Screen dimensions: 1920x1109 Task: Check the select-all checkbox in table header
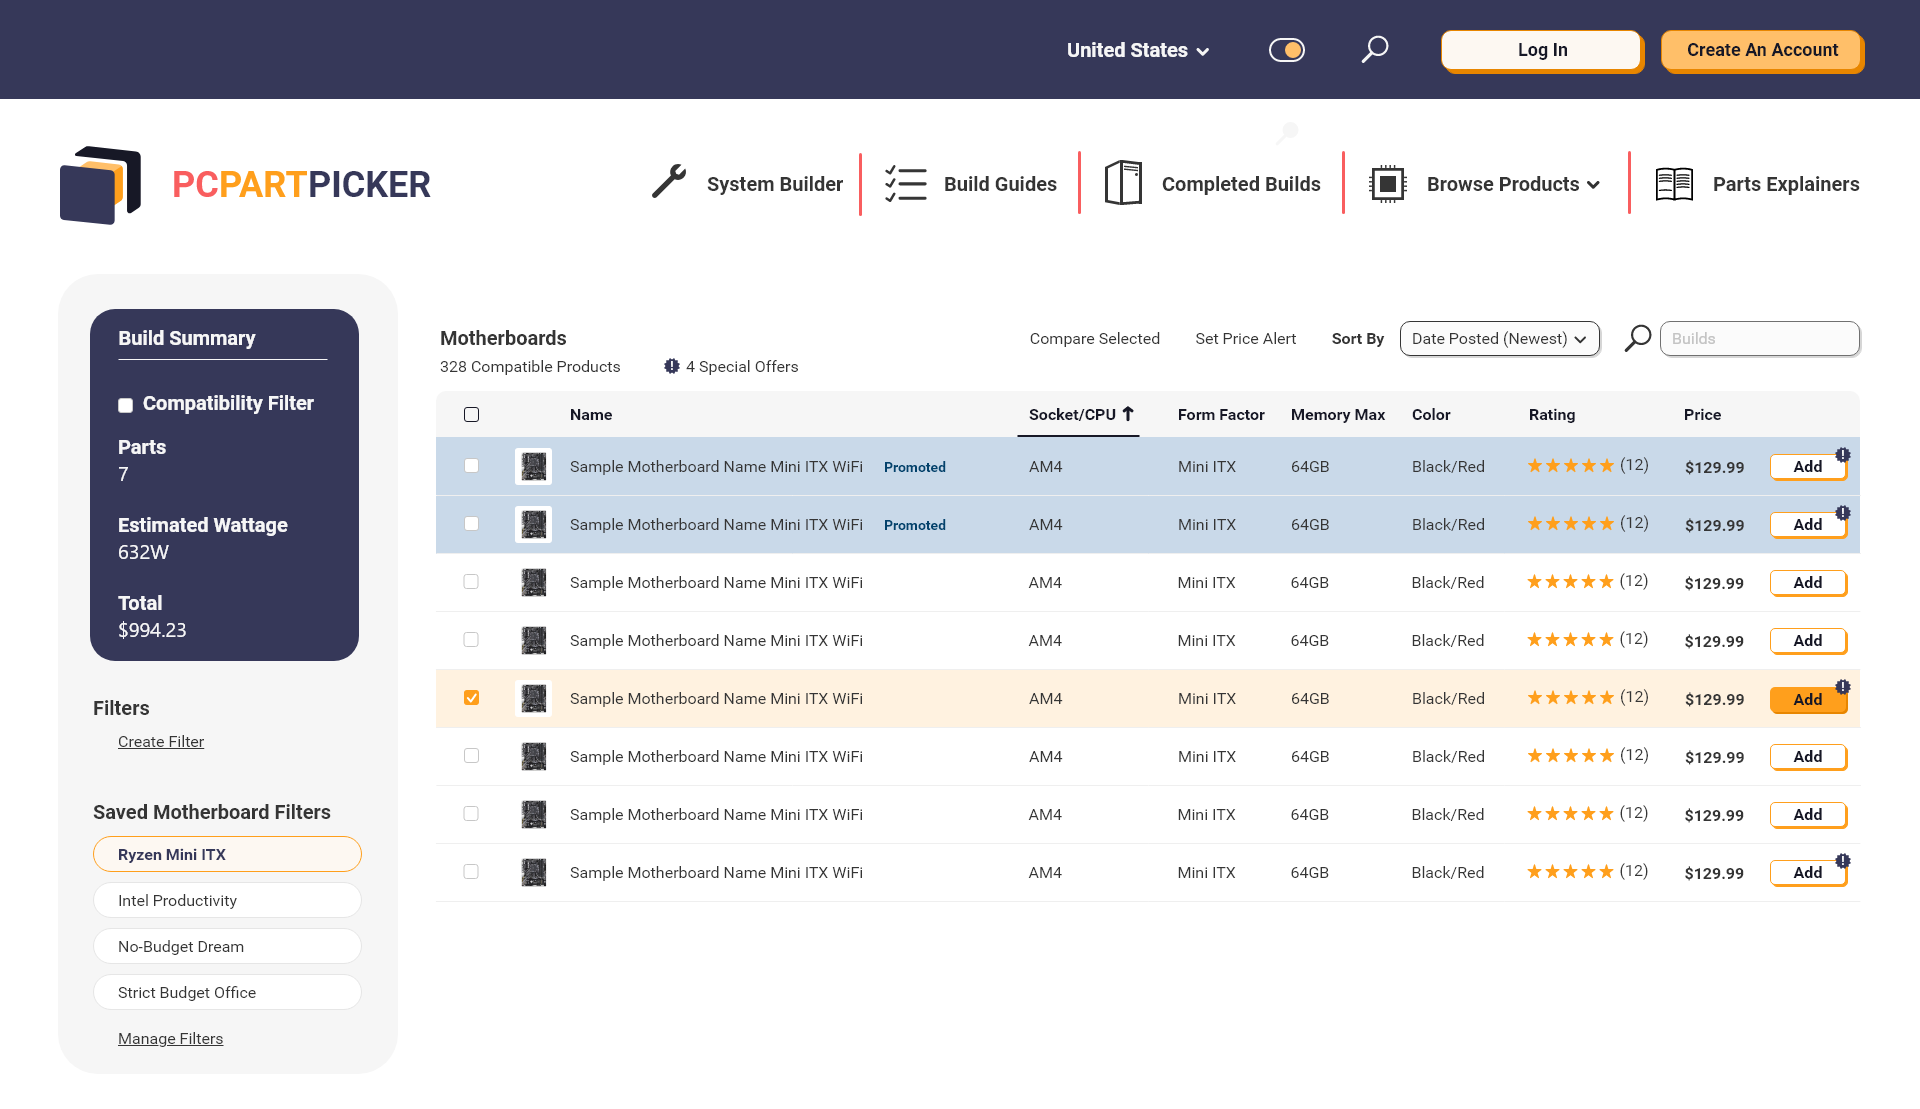tap(471, 415)
